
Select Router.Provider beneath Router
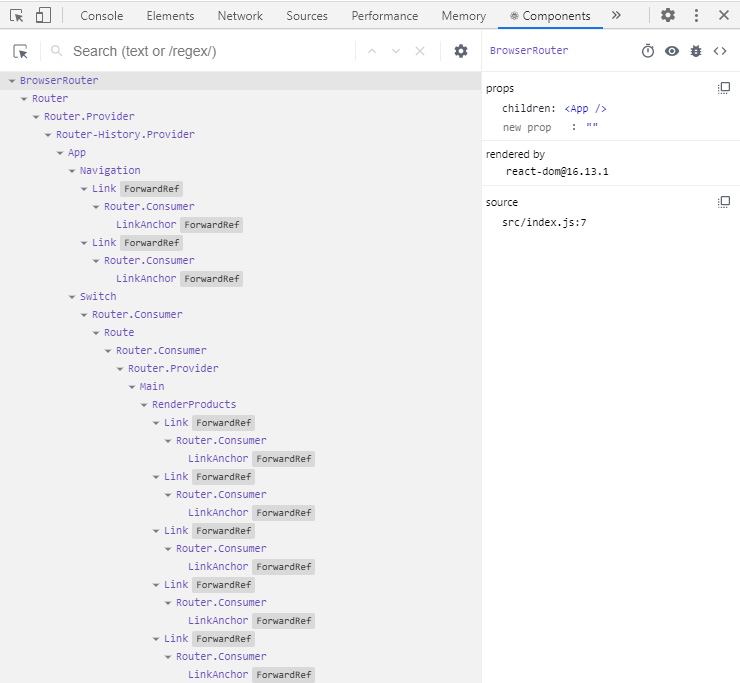click(89, 116)
